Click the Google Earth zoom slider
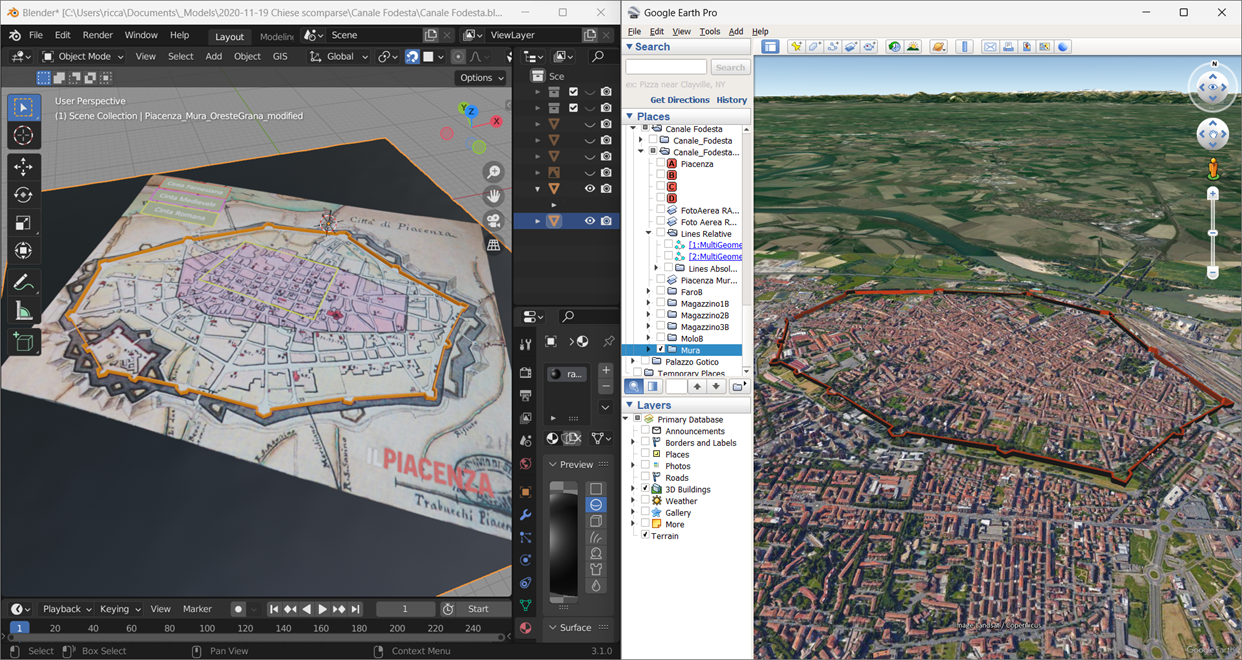The height and width of the screenshot is (660, 1242). click(x=1212, y=233)
